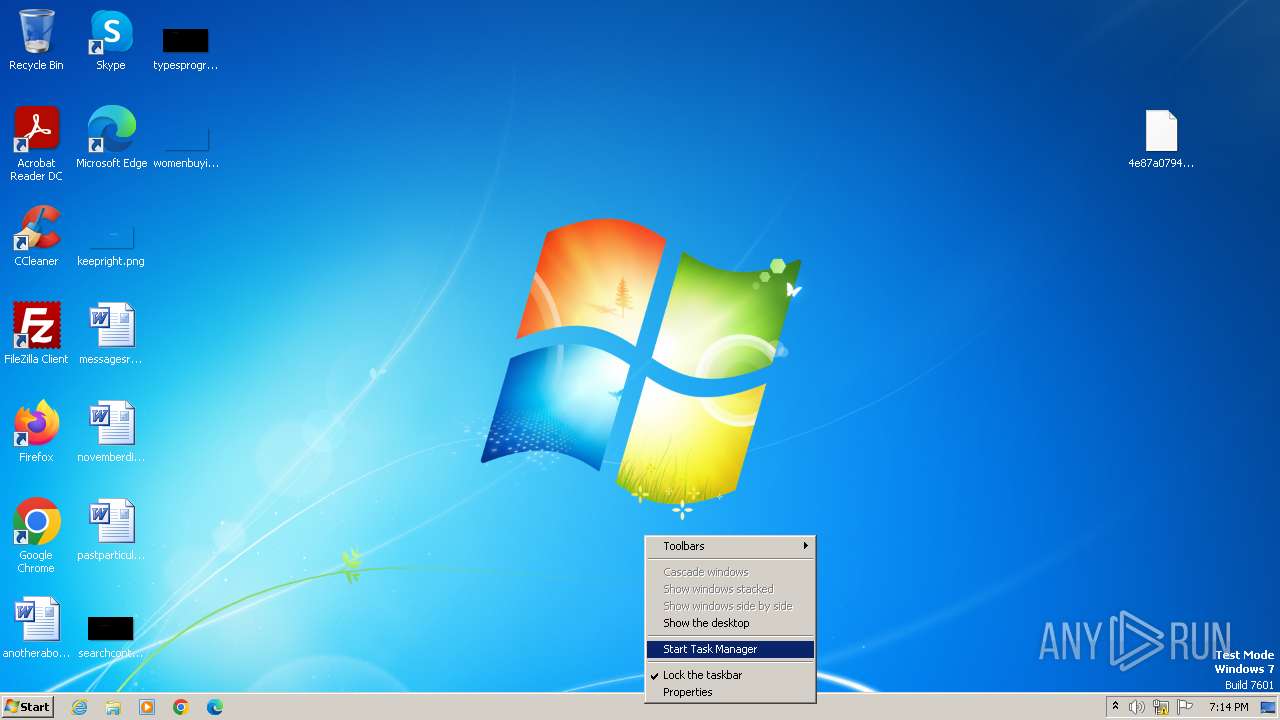Select Acrobat Reader DC shortcut
The width and height of the screenshot is (1280, 720).
pos(36,144)
